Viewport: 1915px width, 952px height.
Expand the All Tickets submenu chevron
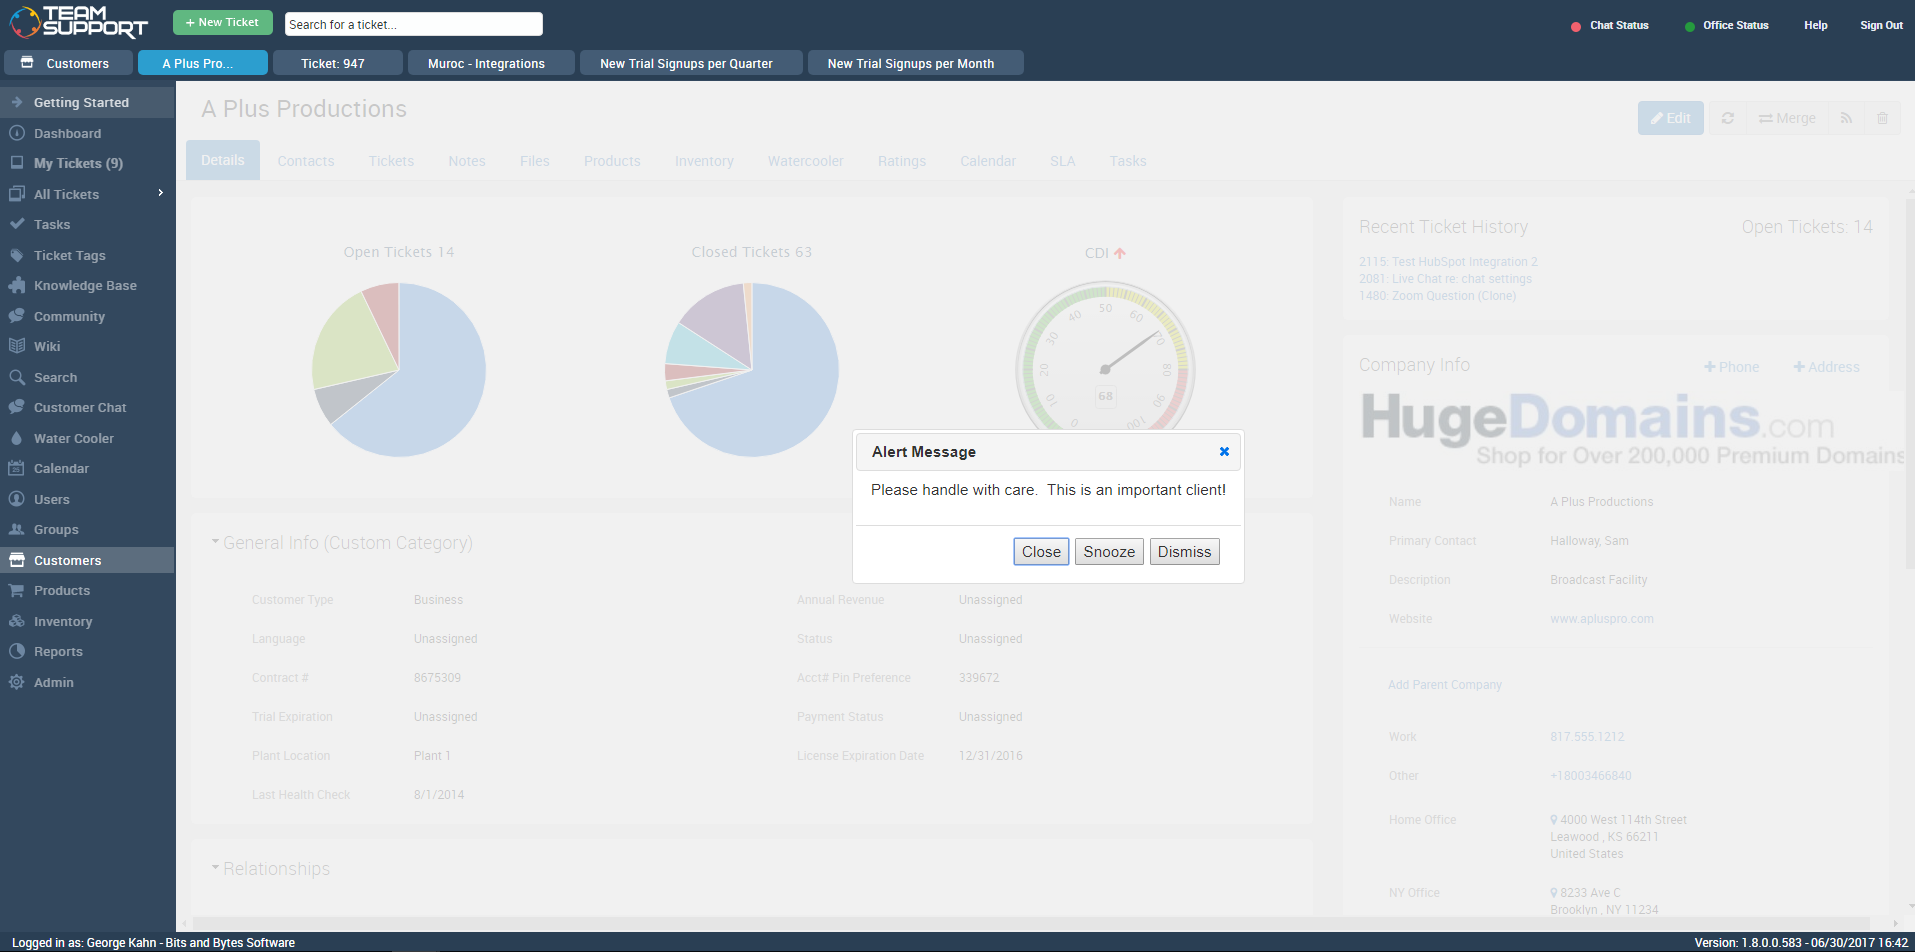click(x=160, y=192)
